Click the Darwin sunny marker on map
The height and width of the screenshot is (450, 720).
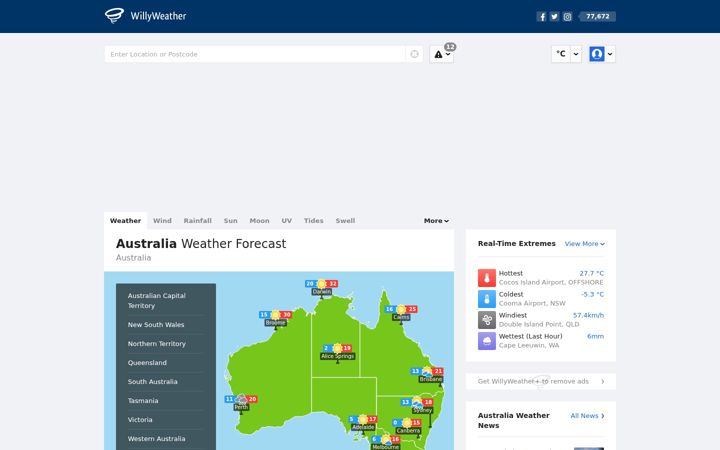click(x=321, y=287)
